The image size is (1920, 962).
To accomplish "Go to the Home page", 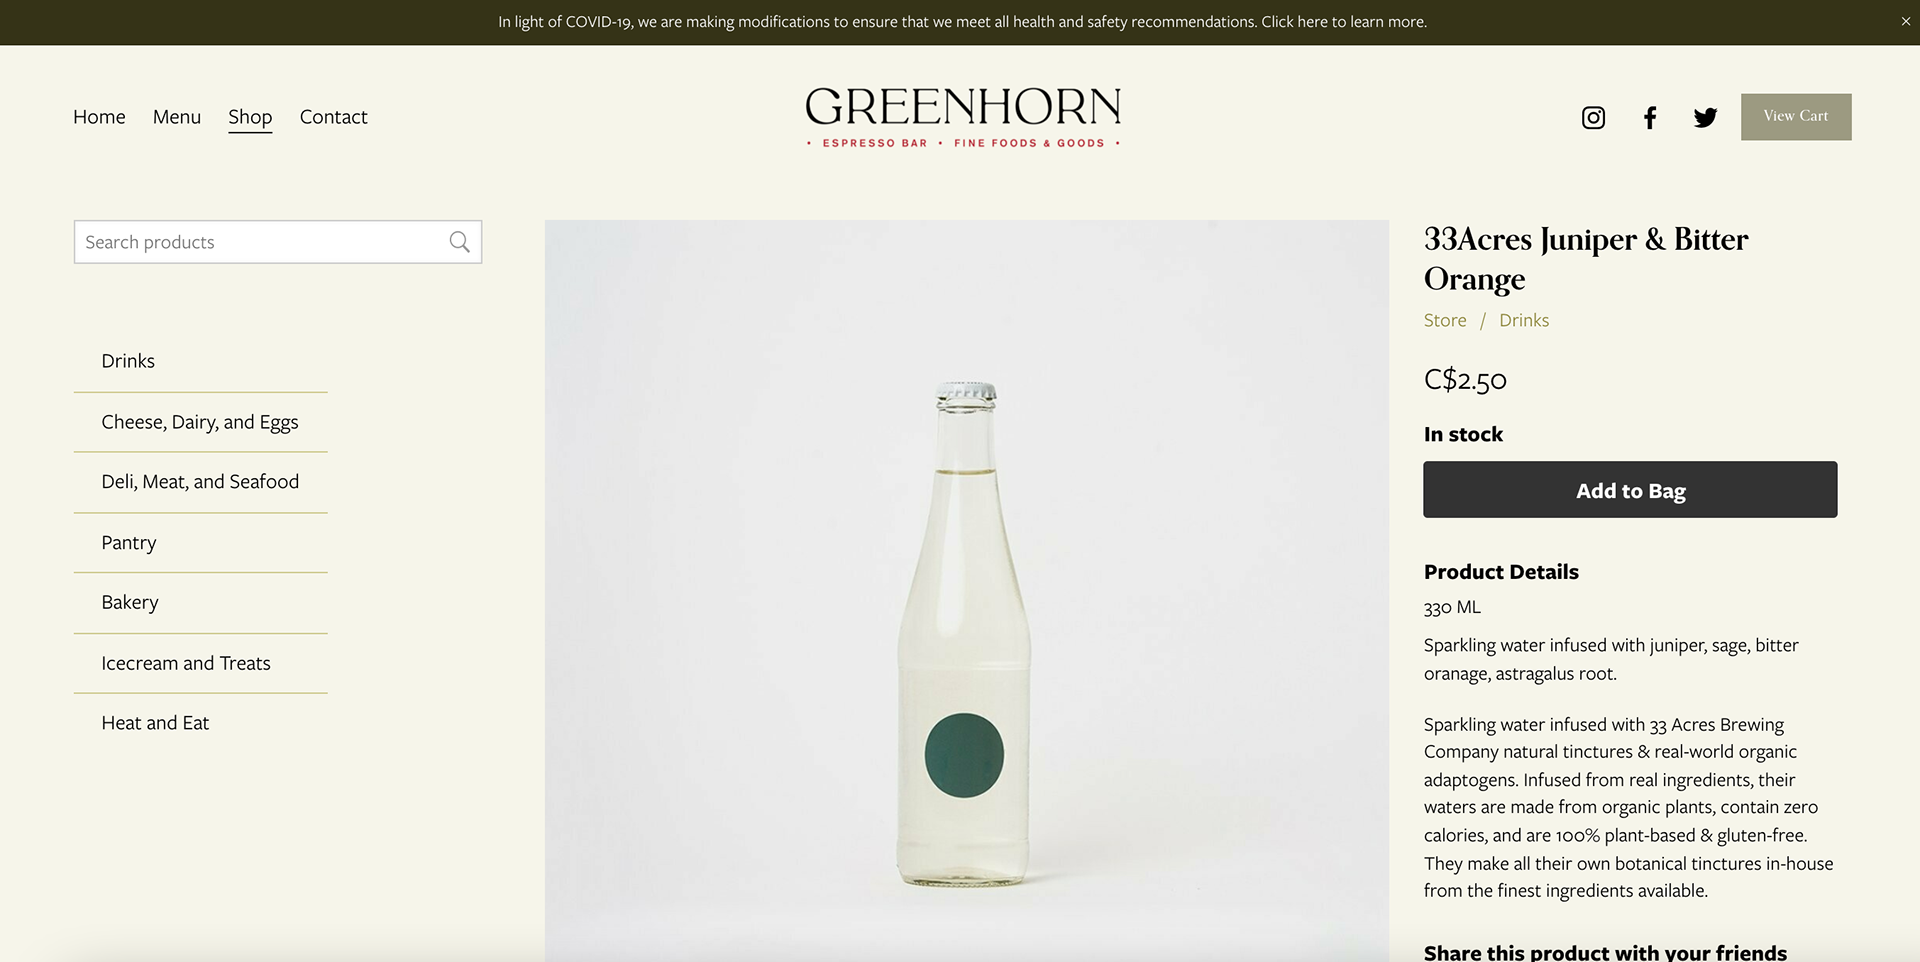I will [99, 117].
